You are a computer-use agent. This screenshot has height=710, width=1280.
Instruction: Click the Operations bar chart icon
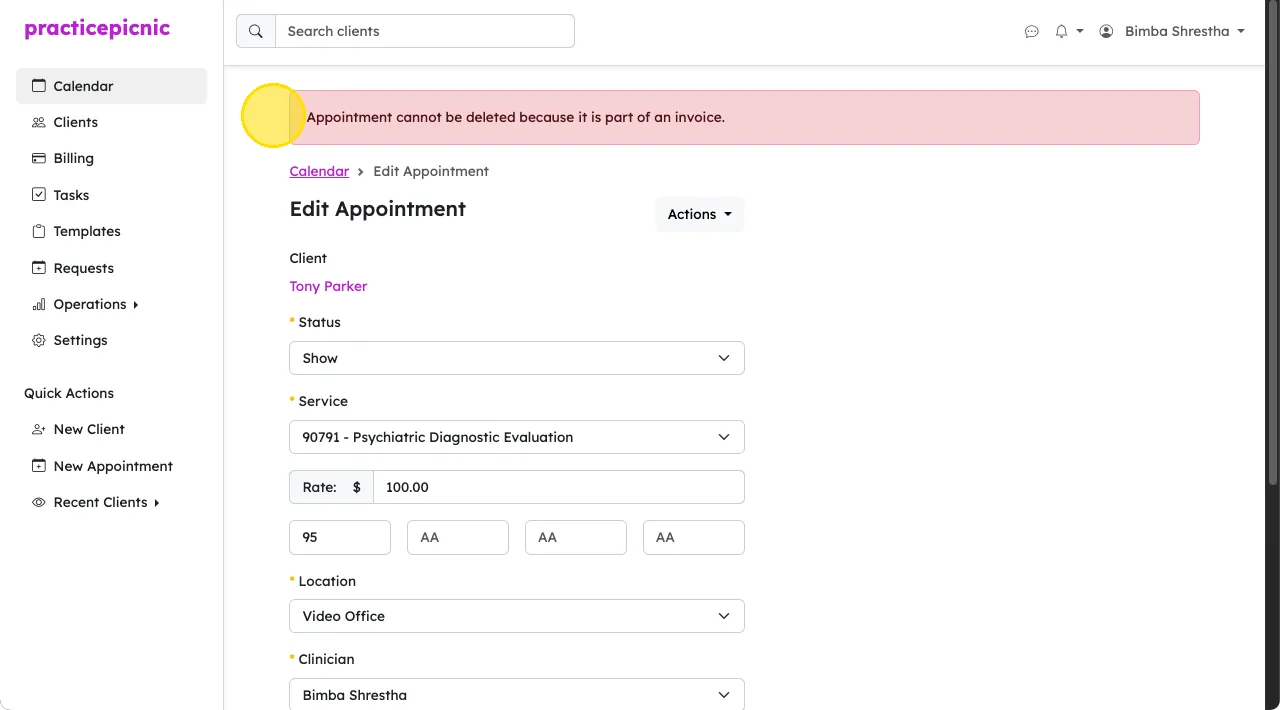(x=39, y=304)
